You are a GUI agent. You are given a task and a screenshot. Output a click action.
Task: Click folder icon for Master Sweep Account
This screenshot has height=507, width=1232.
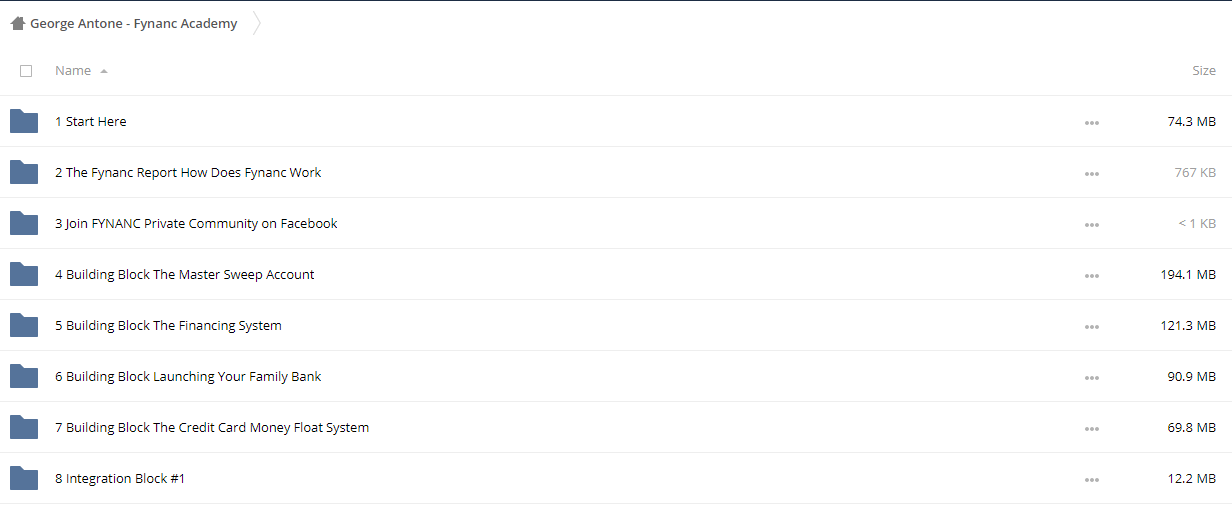coord(24,274)
